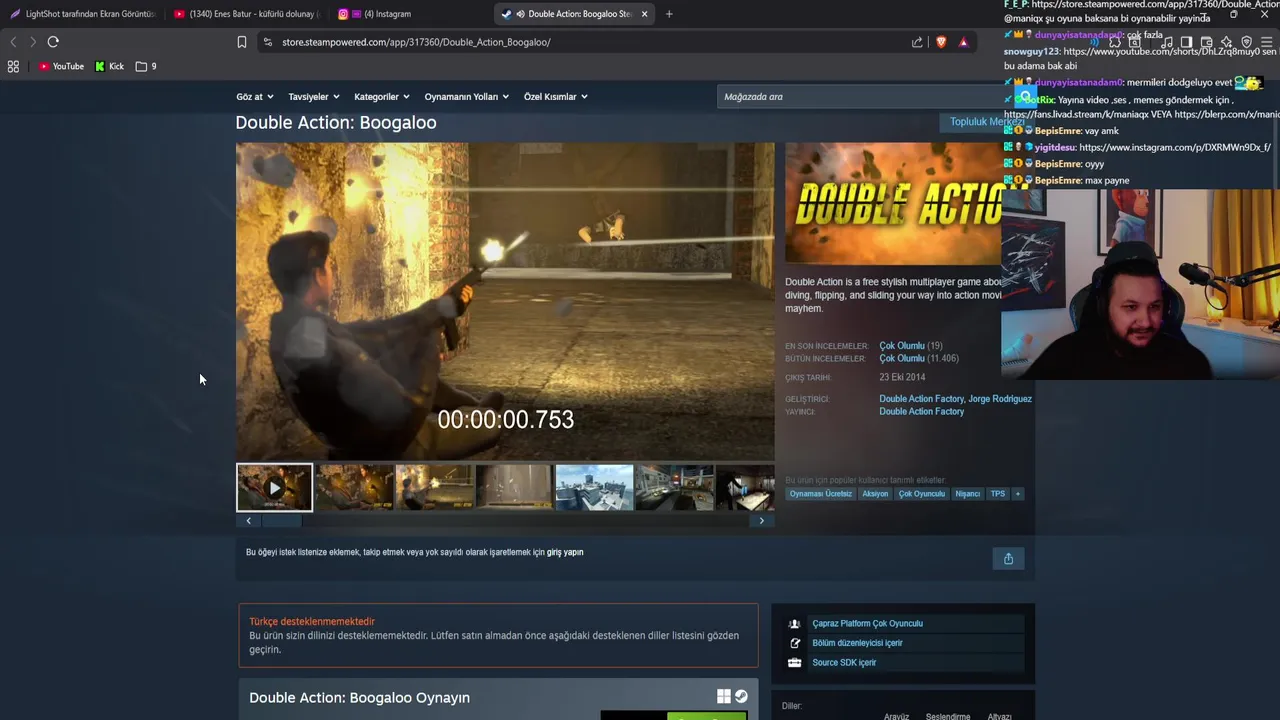
Task: Select the blue rooftop screenshot thumbnail
Action: 594,488
